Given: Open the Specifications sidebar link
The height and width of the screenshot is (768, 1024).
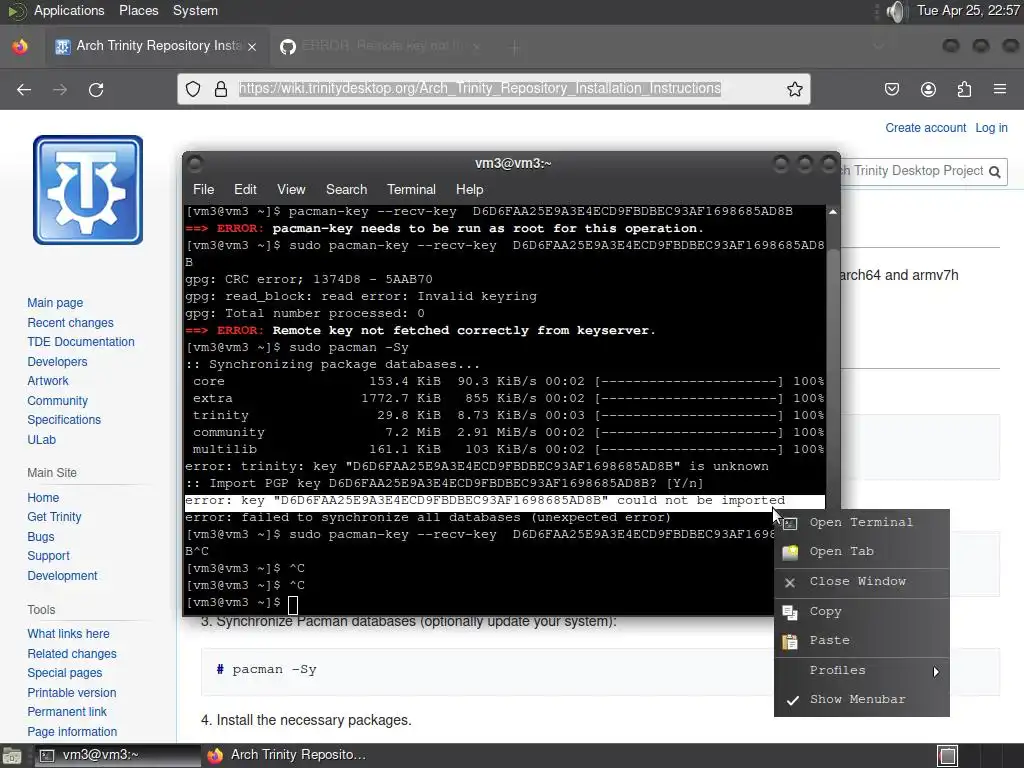Looking at the screenshot, I should point(64,420).
